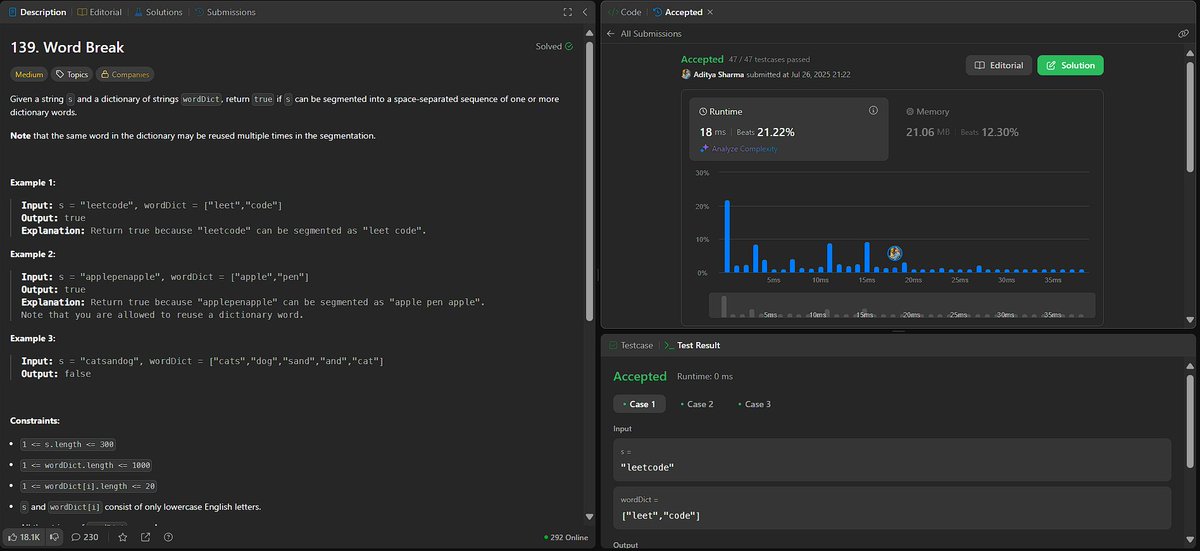The image size is (1200, 551).
Task: Click the green Solution button
Action: tap(1070, 65)
